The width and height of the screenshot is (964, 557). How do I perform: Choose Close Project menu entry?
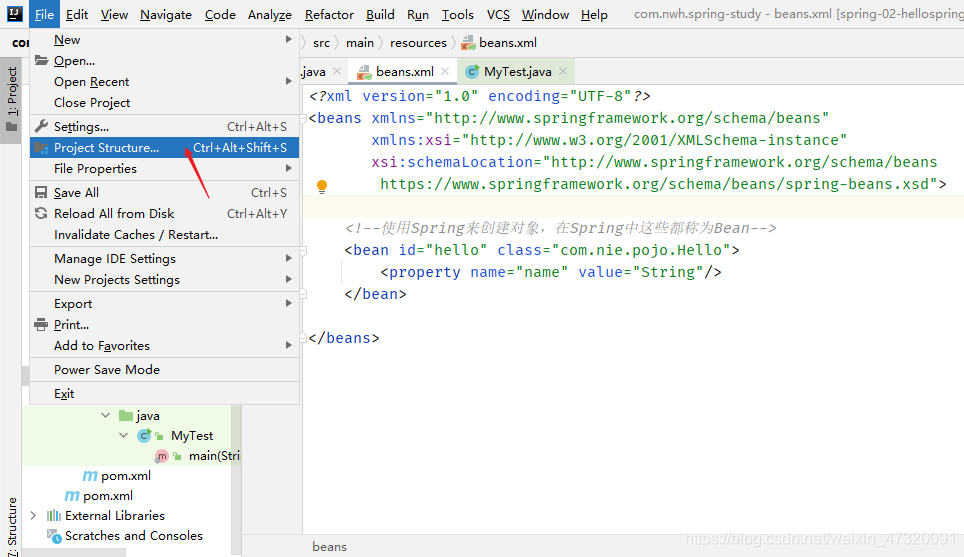[x=164, y=102]
